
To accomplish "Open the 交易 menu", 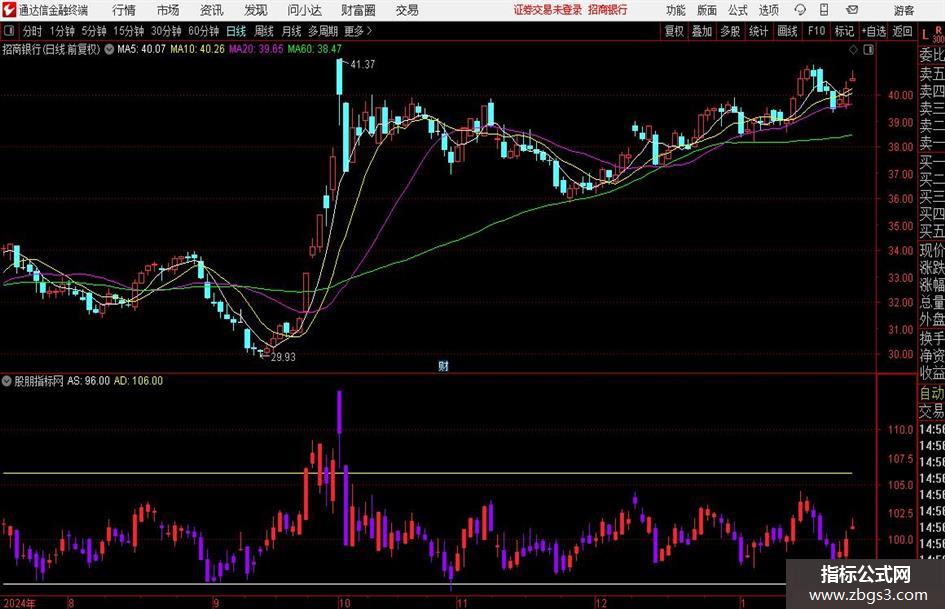I will [407, 10].
